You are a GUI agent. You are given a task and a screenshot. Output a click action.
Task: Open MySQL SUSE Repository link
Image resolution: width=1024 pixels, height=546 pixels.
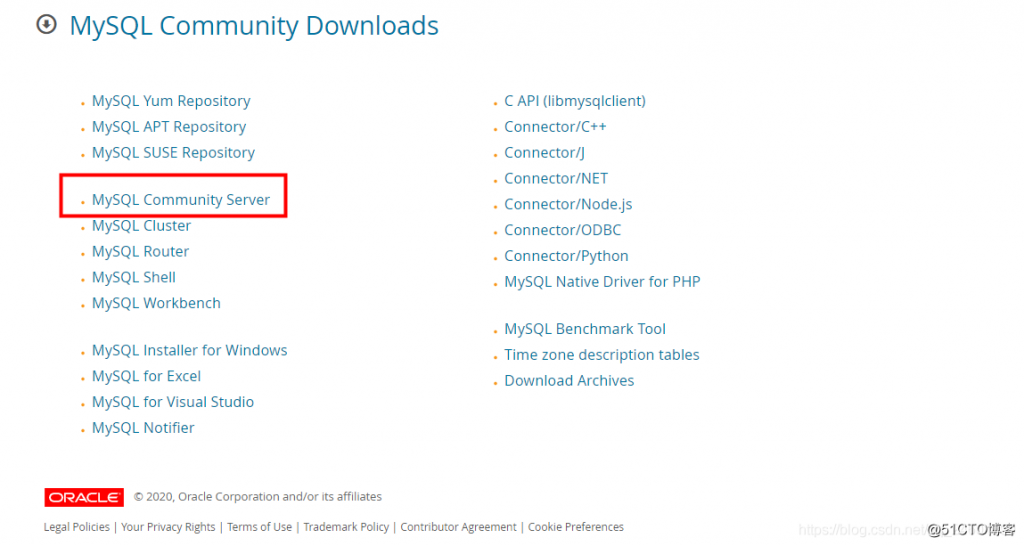tap(173, 153)
